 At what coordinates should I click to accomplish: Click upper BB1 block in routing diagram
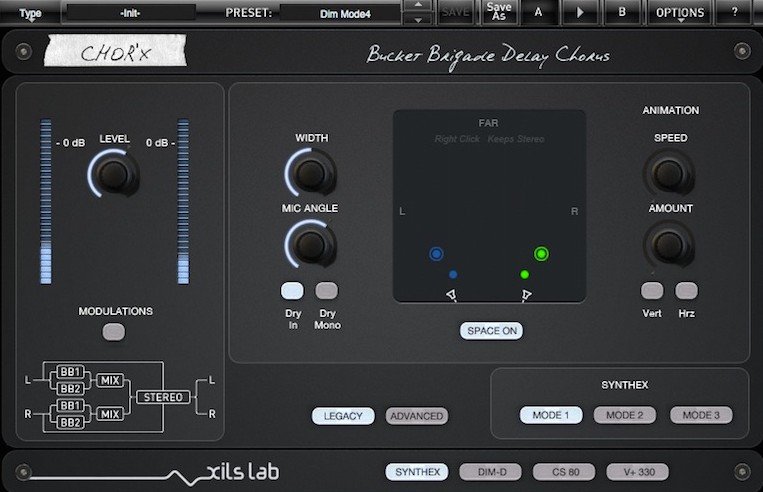(x=71, y=372)
